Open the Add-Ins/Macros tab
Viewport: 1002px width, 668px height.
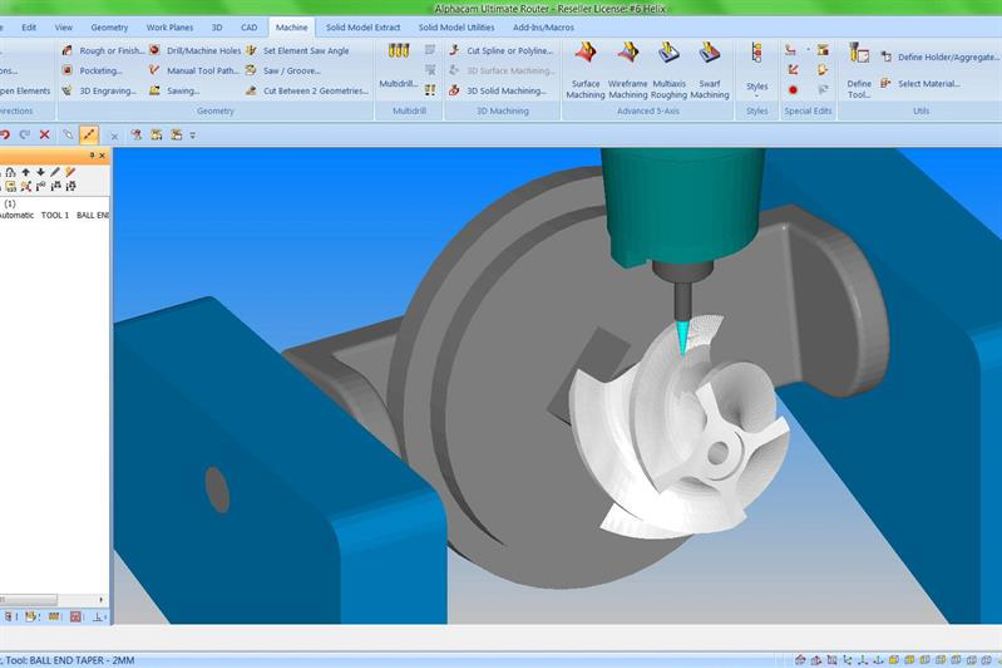pyautogui.click(x=543, y=27)
